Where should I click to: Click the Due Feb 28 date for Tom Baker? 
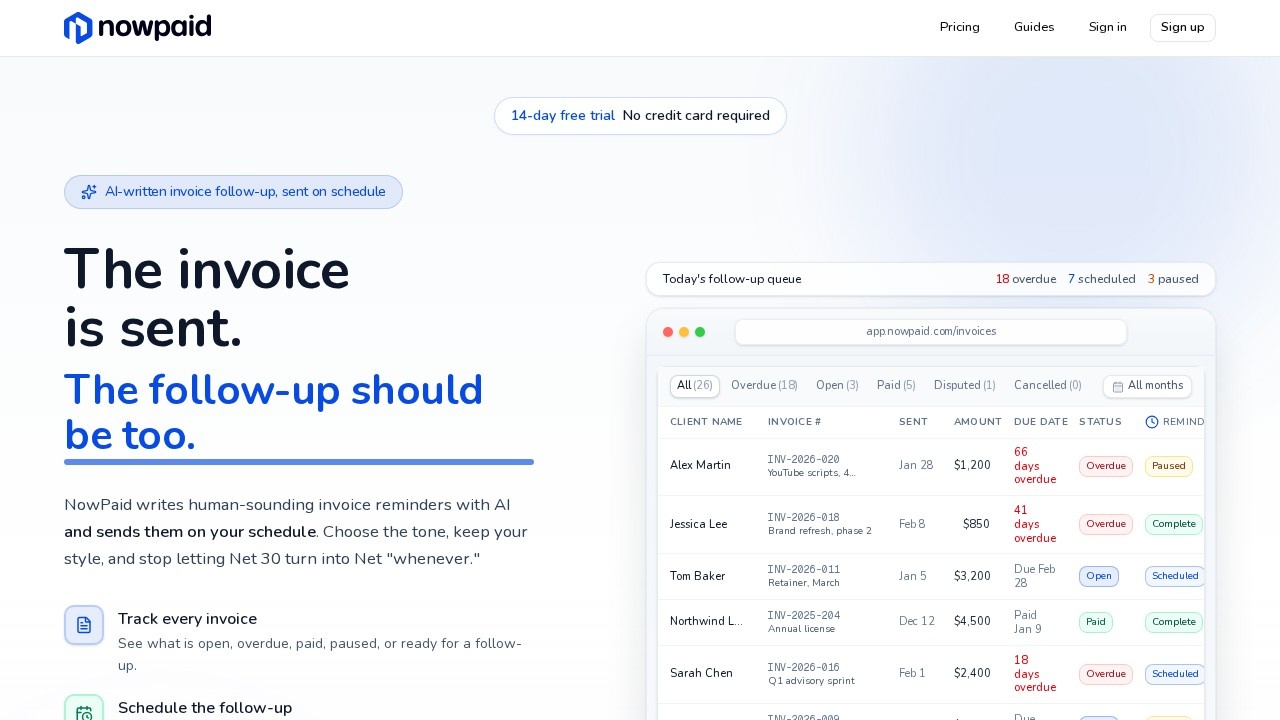point(1035,576)
